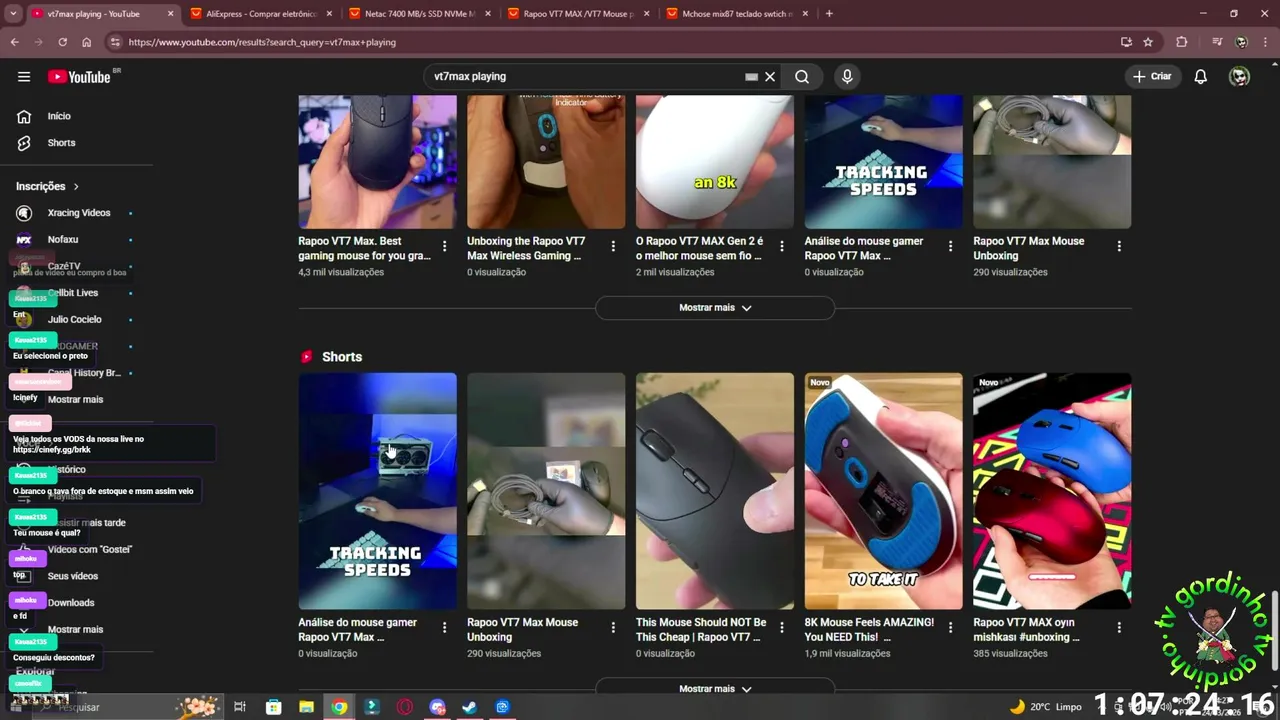
Task: Click the browser address bar URL
Action: 262,42
